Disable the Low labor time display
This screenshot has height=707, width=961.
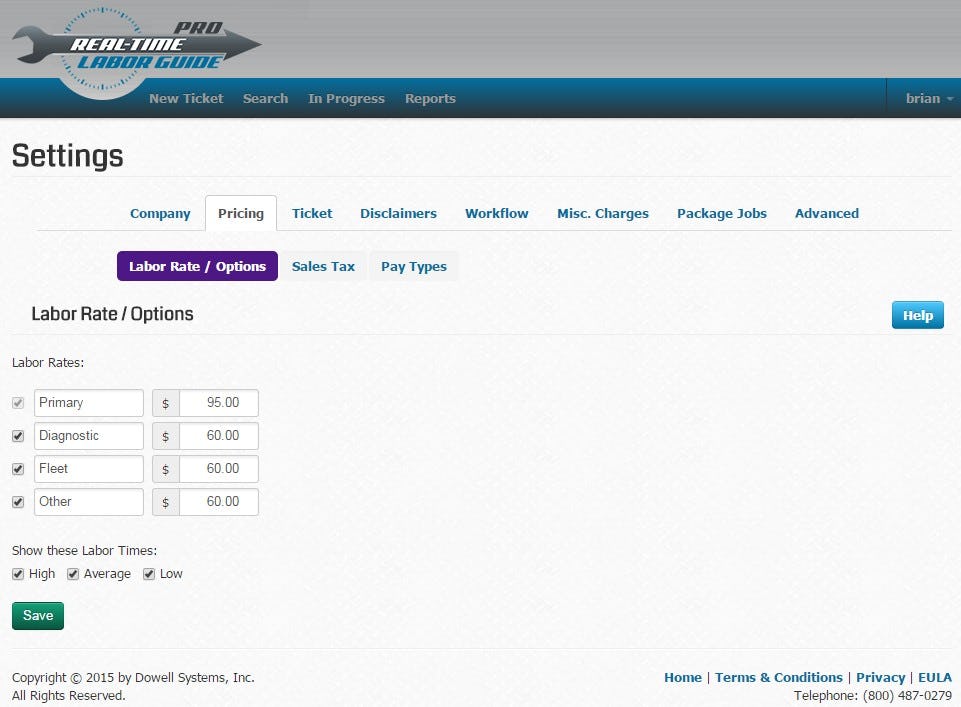coord(147,573)
